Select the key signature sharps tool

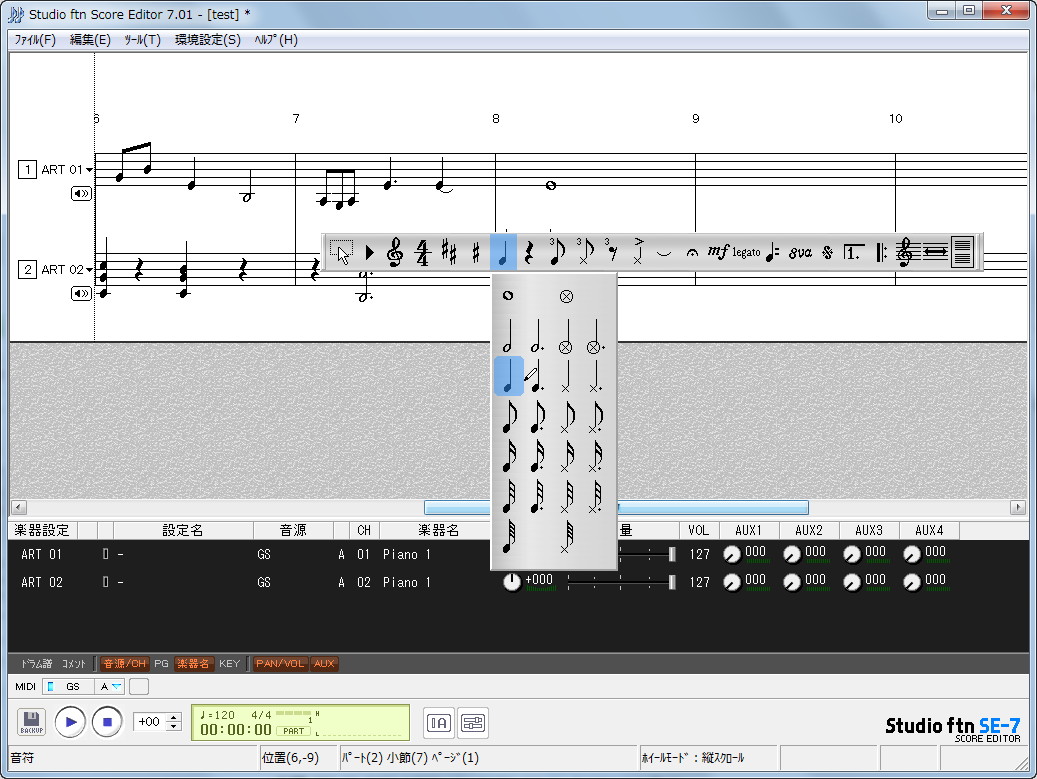(x=448, y=252)
